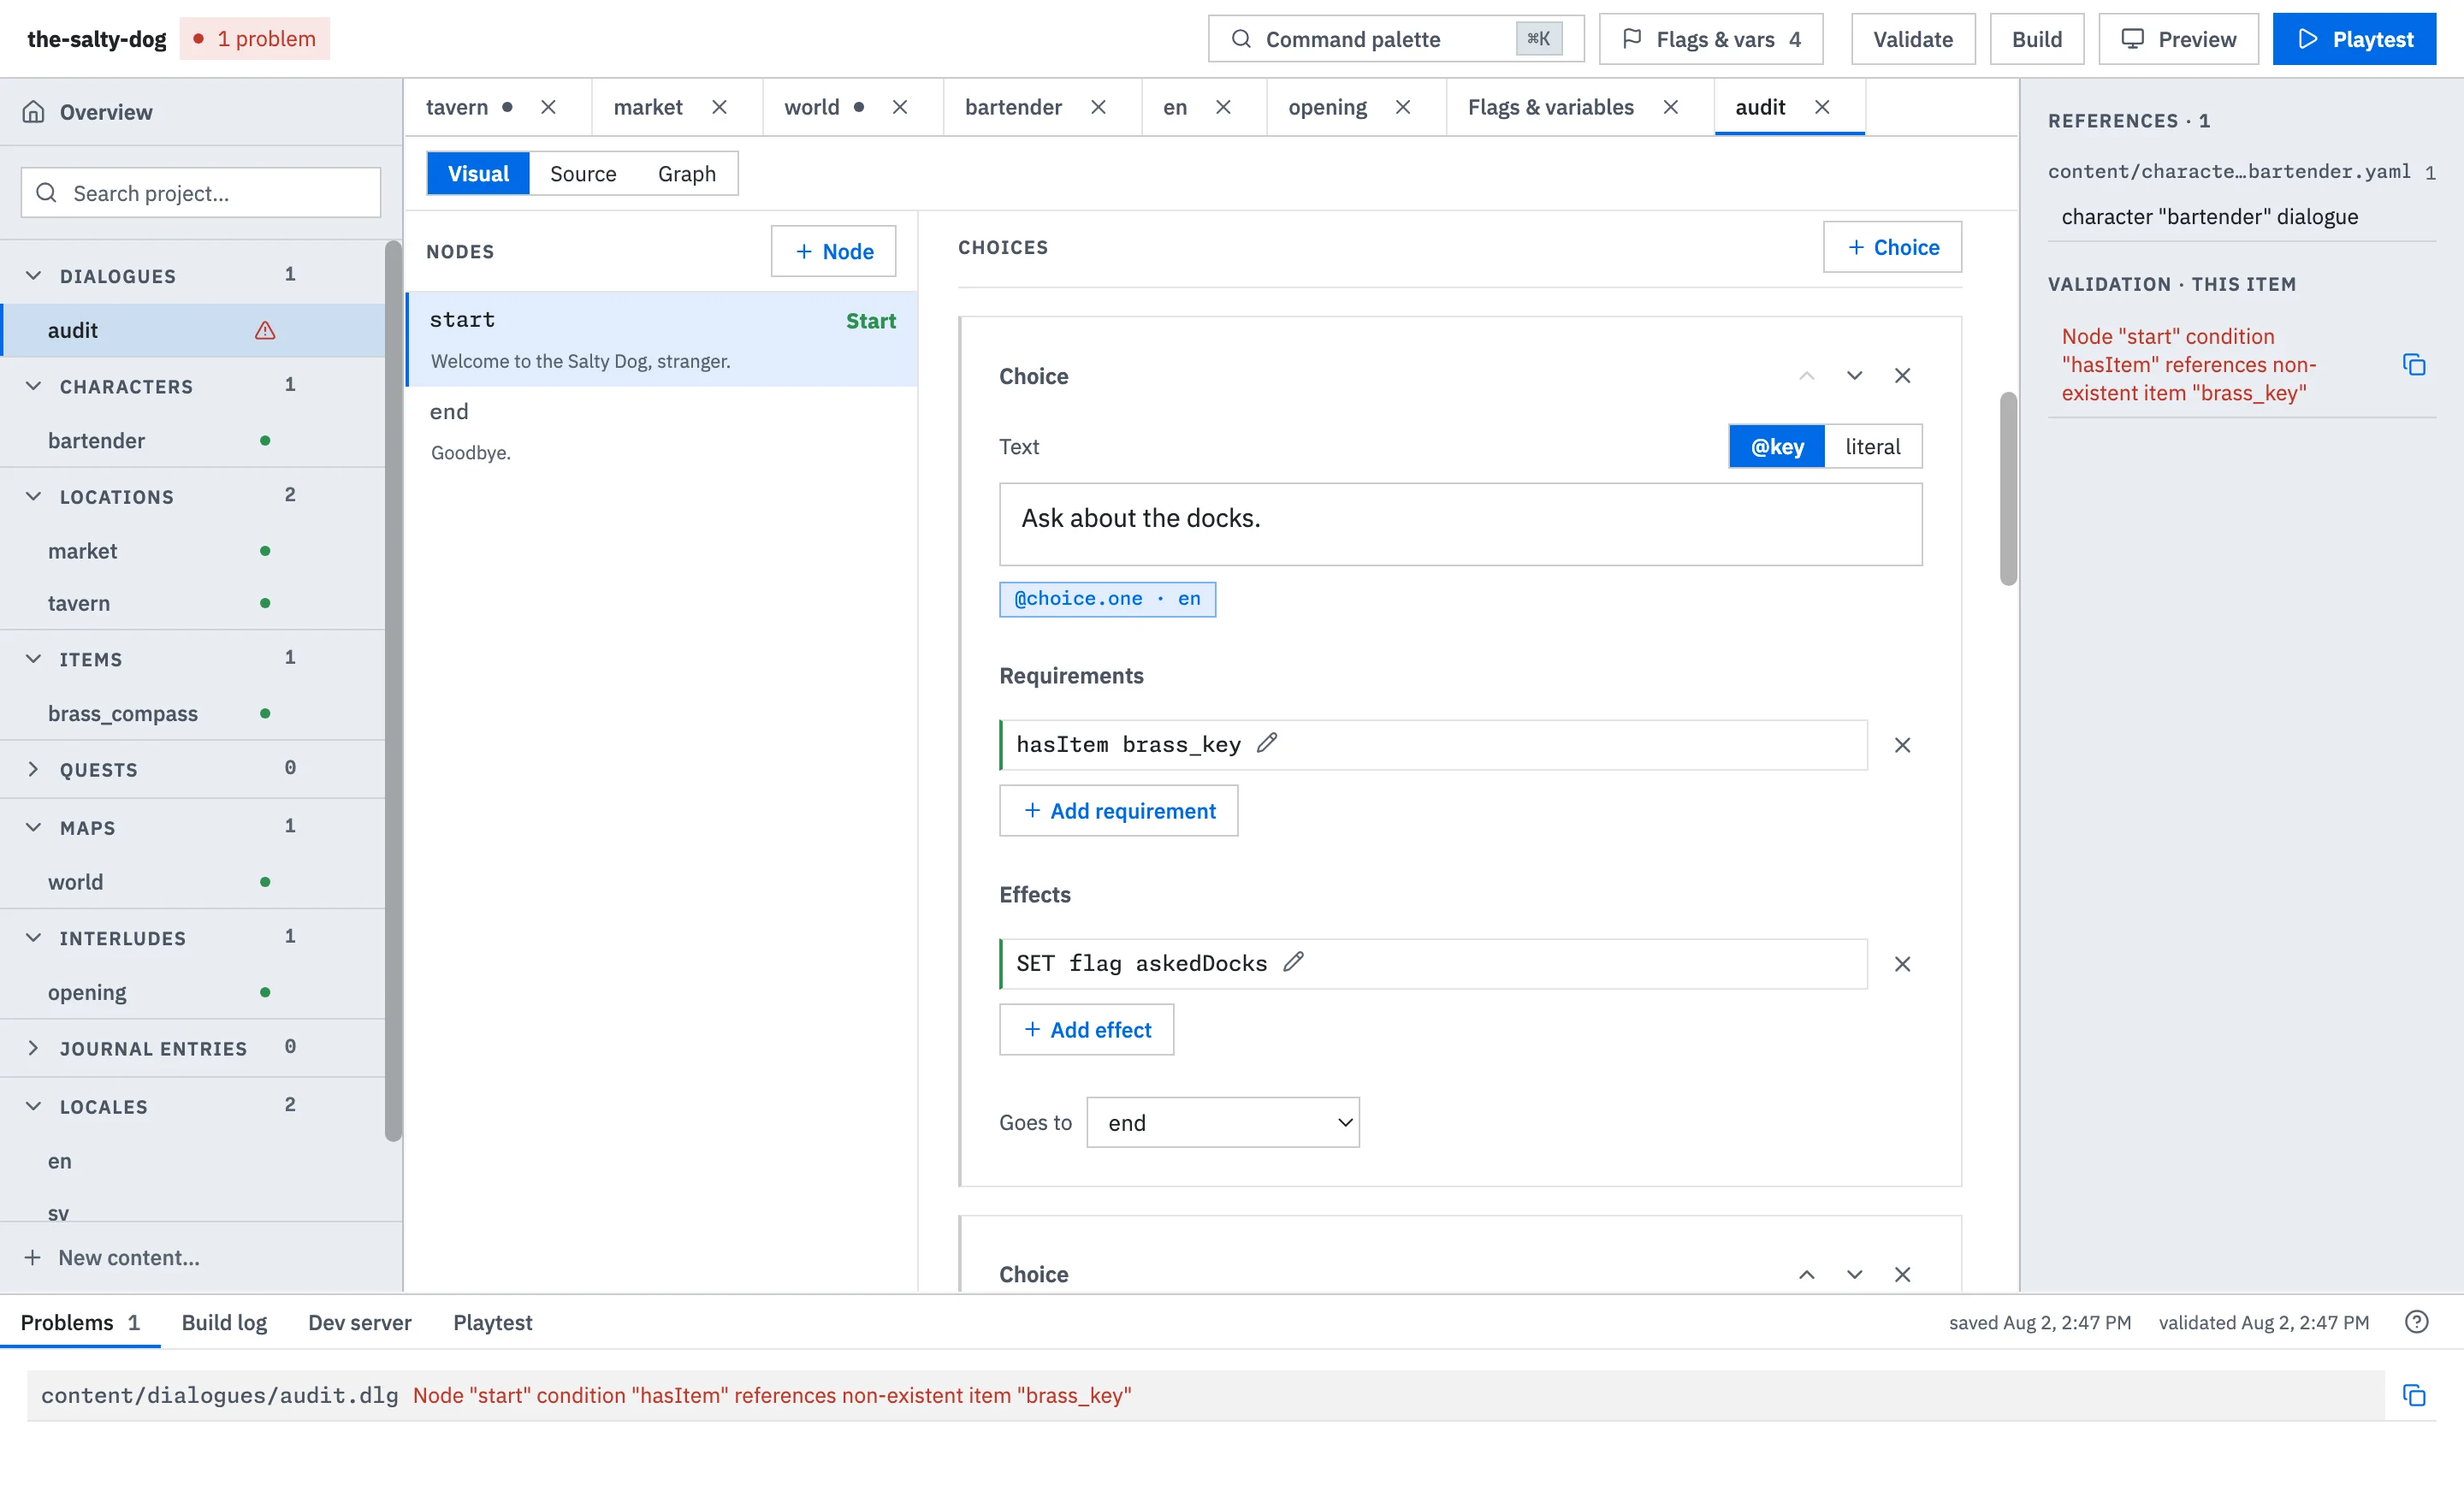Open the Command palette
Viewport: 2464px width, 1485px height.
click(1396, 39)
